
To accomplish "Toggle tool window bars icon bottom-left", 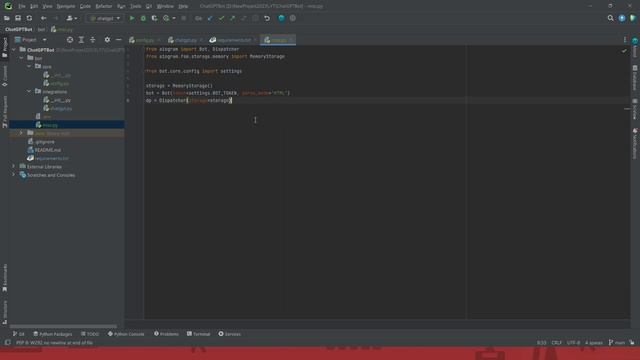I will [7, 343].
